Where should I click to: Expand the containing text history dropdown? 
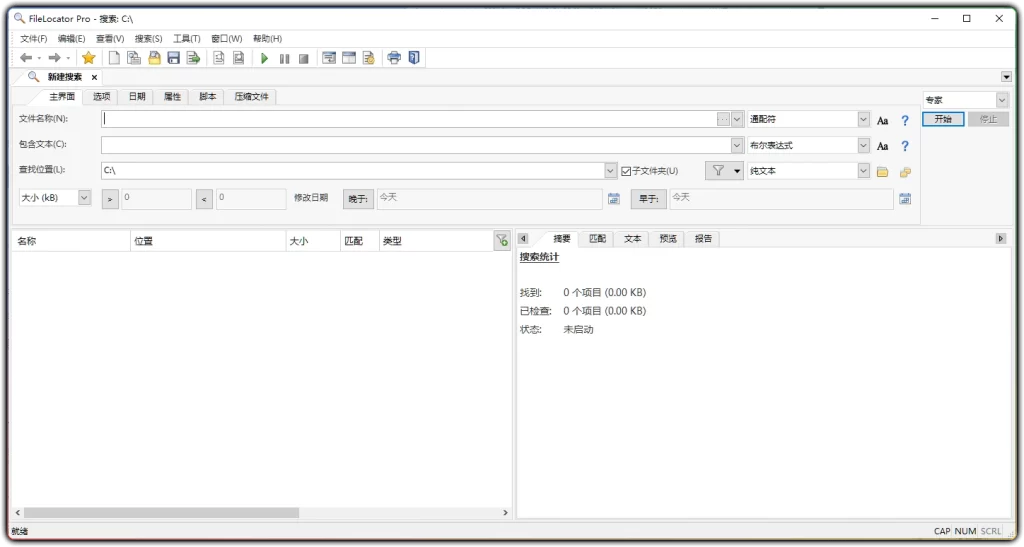point(737,145)
